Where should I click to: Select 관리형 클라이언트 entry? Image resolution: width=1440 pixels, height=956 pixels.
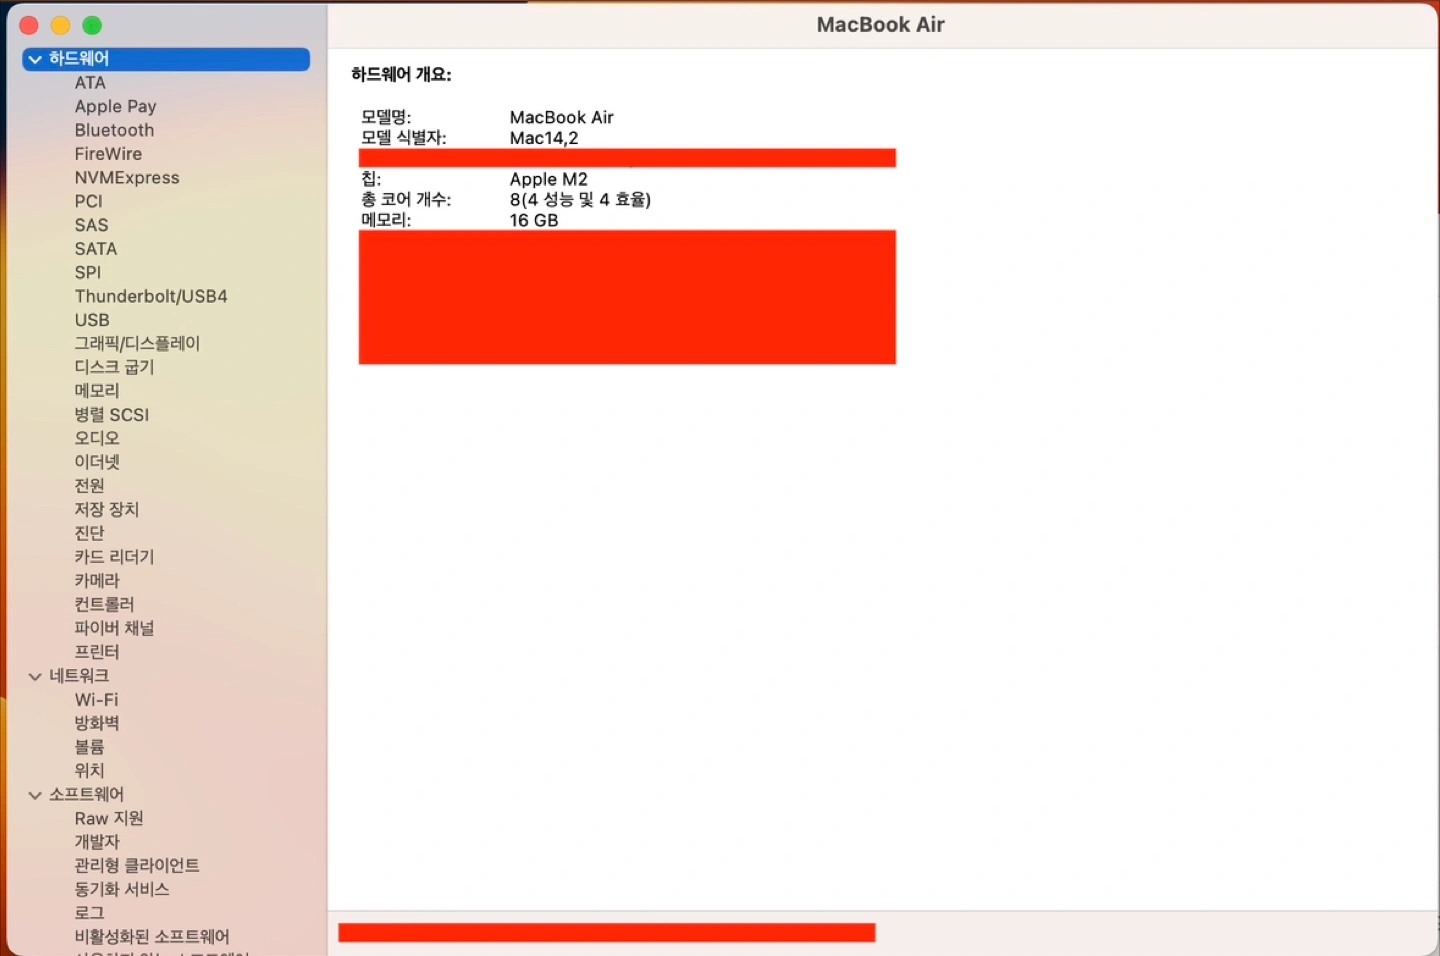point(137,865)
